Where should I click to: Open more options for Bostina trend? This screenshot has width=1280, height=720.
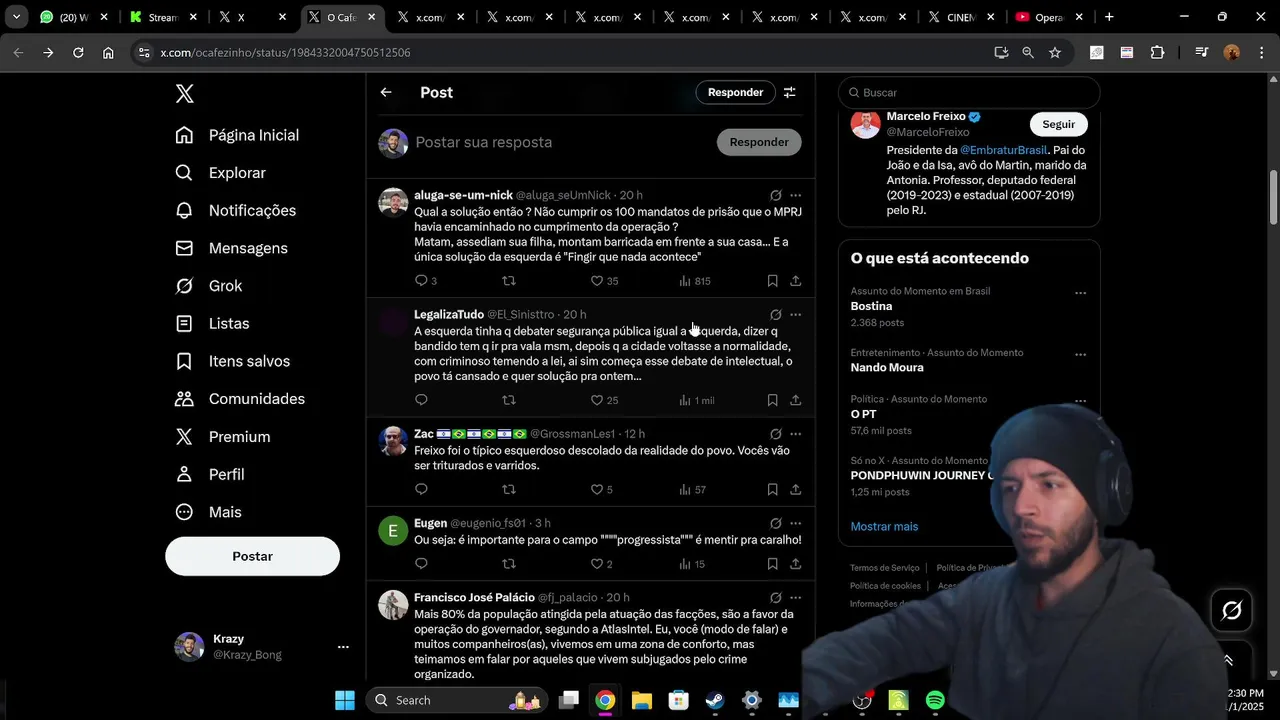pyautogui.click(x=1080, y=293)
